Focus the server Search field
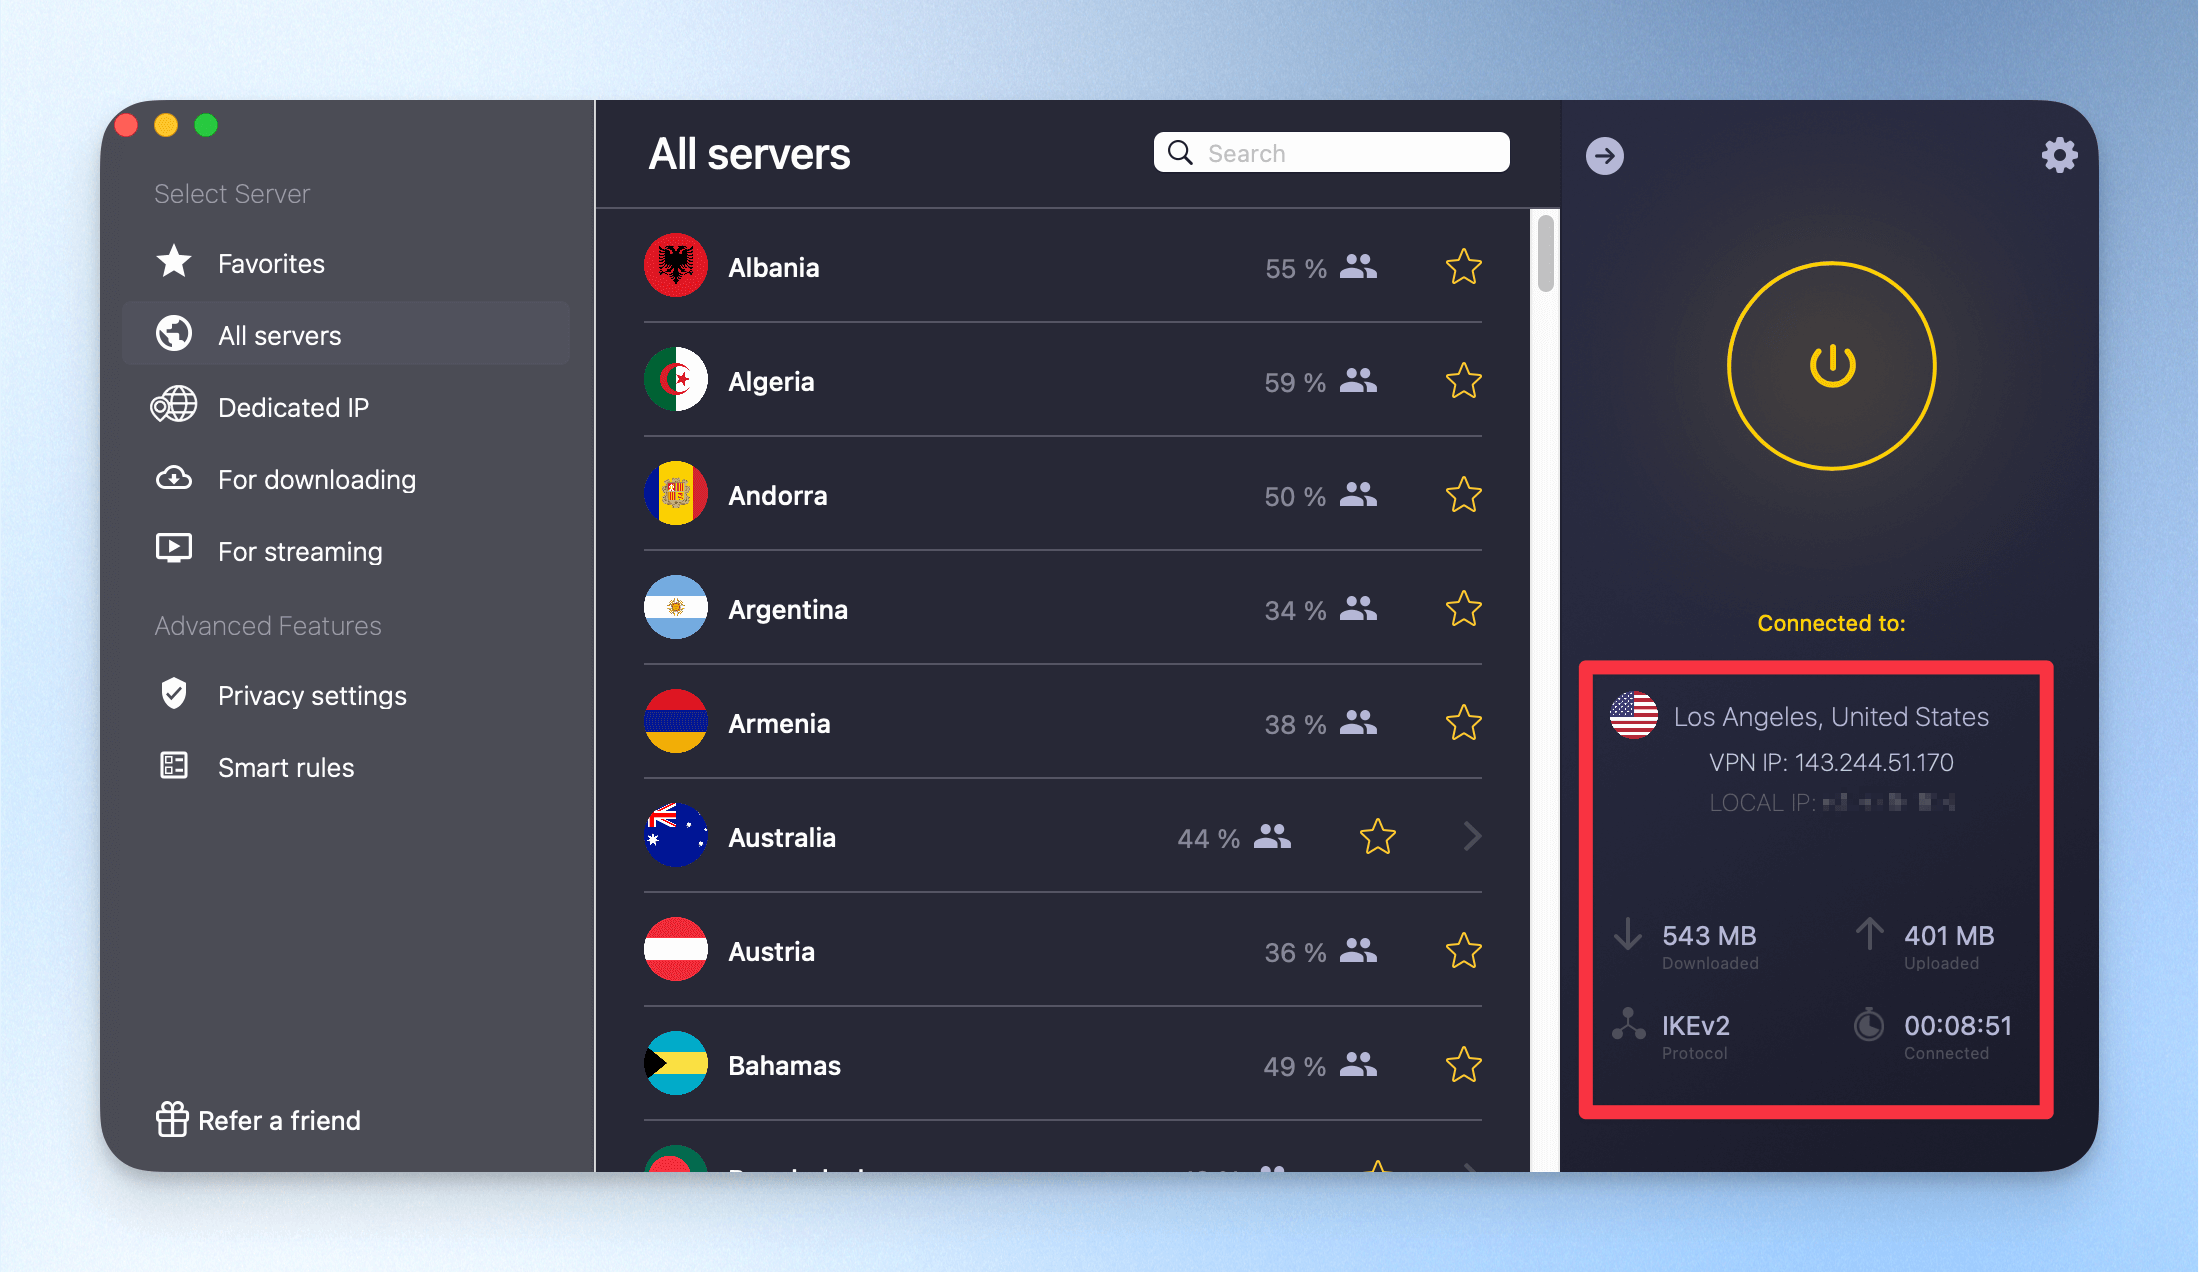The width and height of the screenshot is (2199, 1272). [1331, 153]
